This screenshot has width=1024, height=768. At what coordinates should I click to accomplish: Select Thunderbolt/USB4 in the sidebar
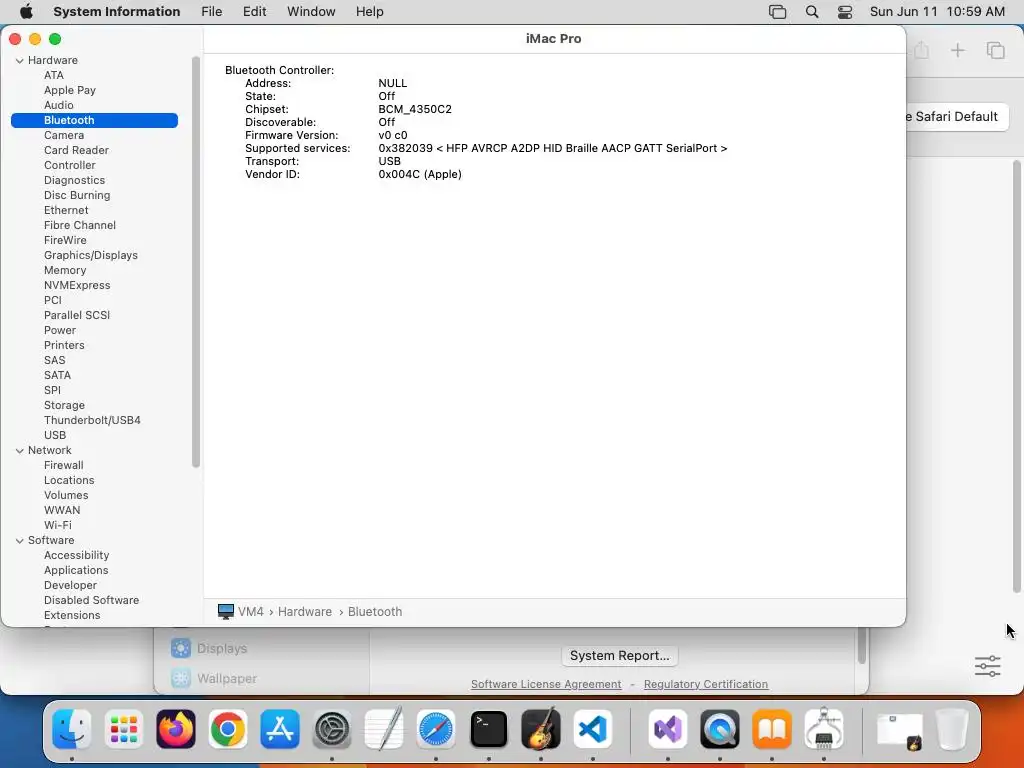[x=92, y=421]
